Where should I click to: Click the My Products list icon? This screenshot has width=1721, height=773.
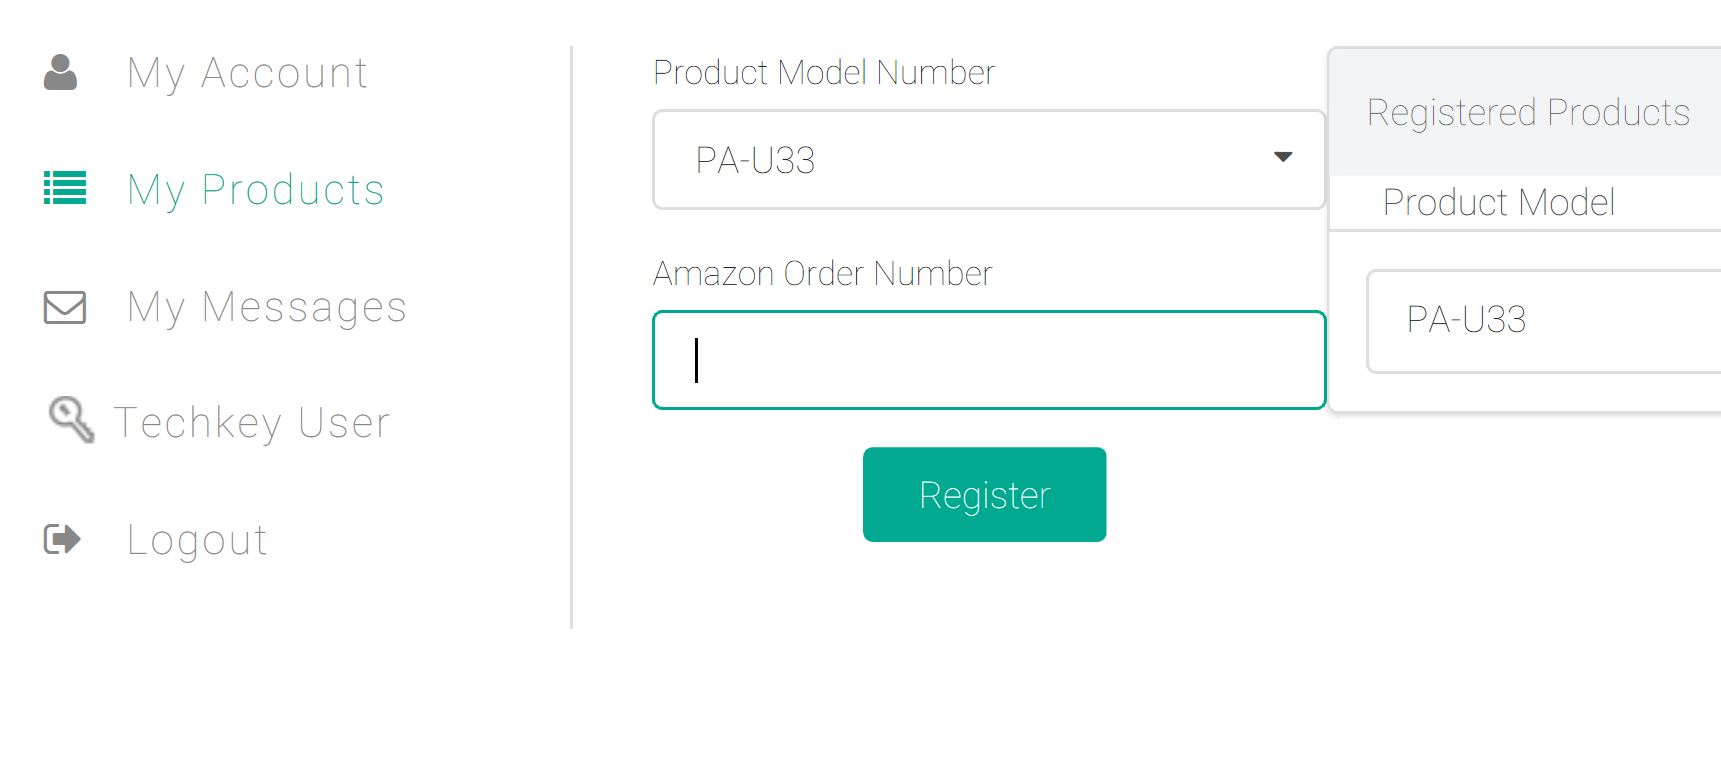point(65,188)
